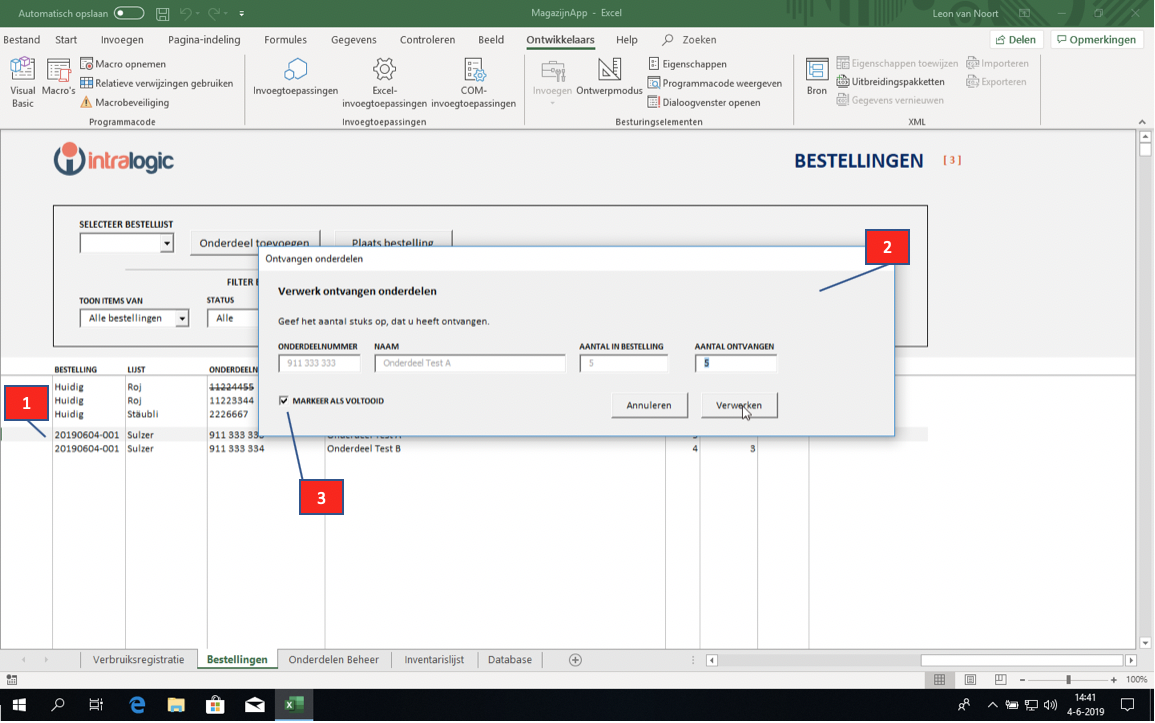Click the Aantal ontvangen input field
Image resolution: width=1155 pixels, height=723 pixels.
tap(736, 363)
